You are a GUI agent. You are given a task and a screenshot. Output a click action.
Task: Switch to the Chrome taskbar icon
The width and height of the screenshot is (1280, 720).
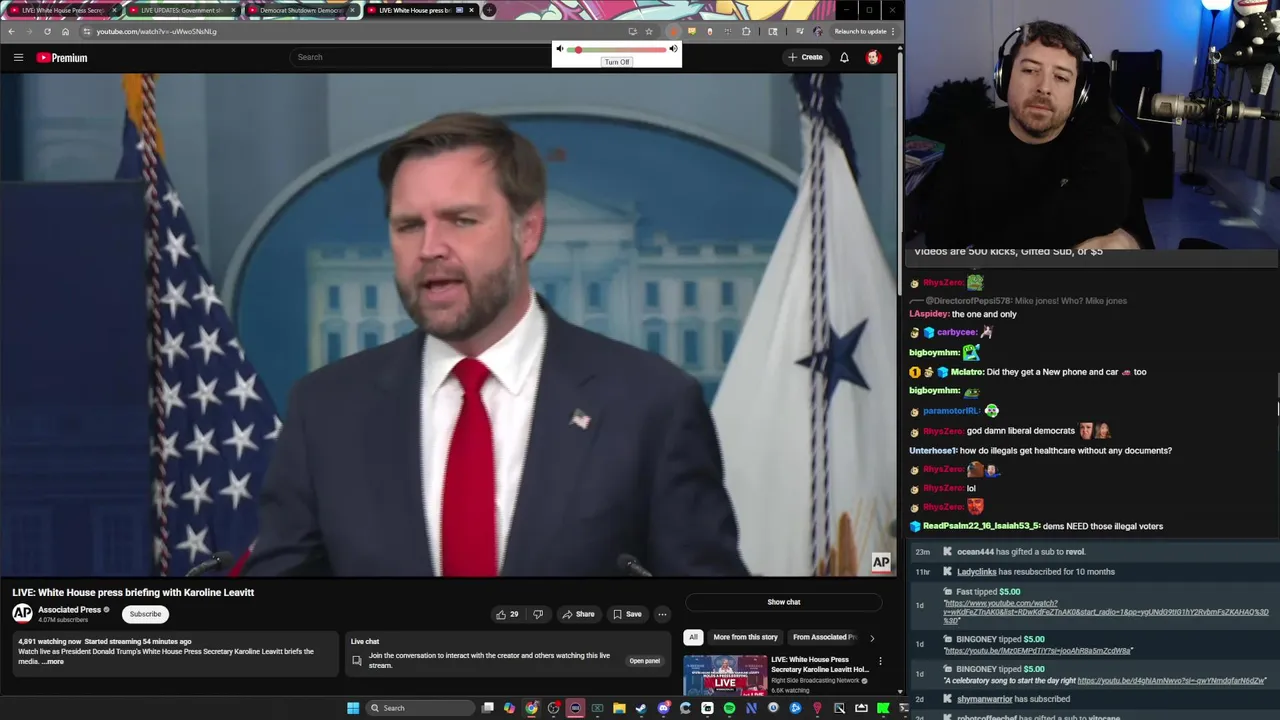click(x=531, y=708)
